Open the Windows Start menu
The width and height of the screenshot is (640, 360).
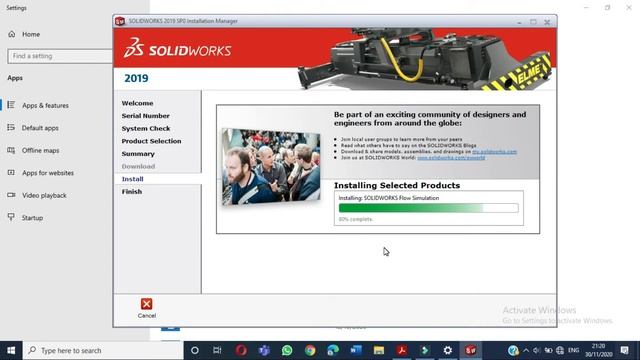pos(11,350)
